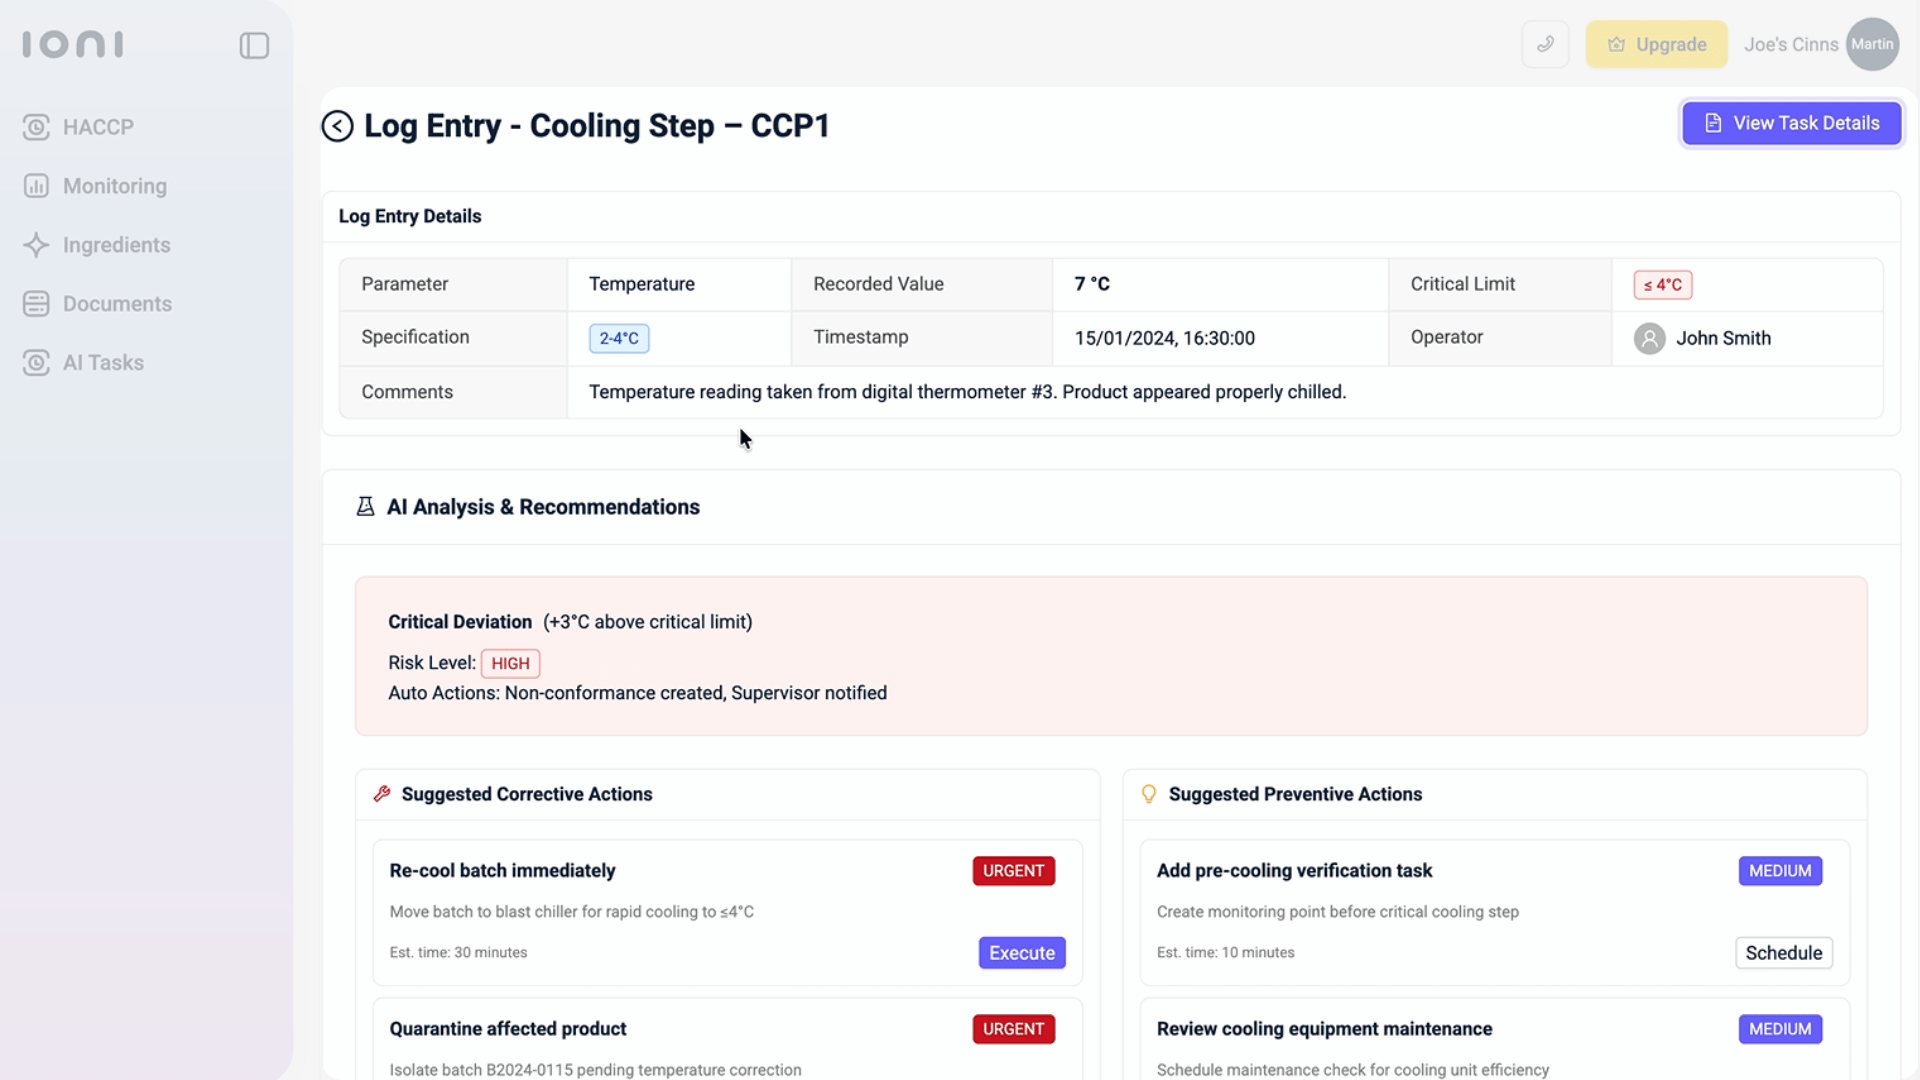
Task: Select the AI Tasks sidebar item
Action: coord(103,363)
